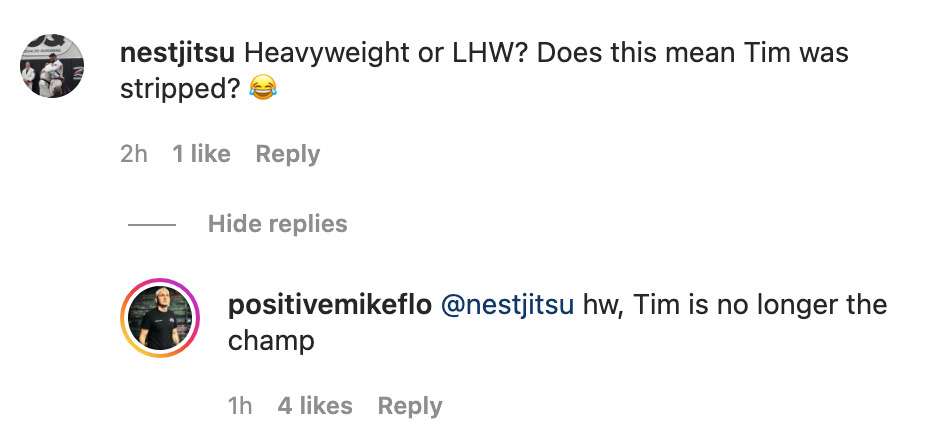This screenshot has height=438, width=930.
Task: Click the nestjitsu username at top
Action: click(177, 52)
